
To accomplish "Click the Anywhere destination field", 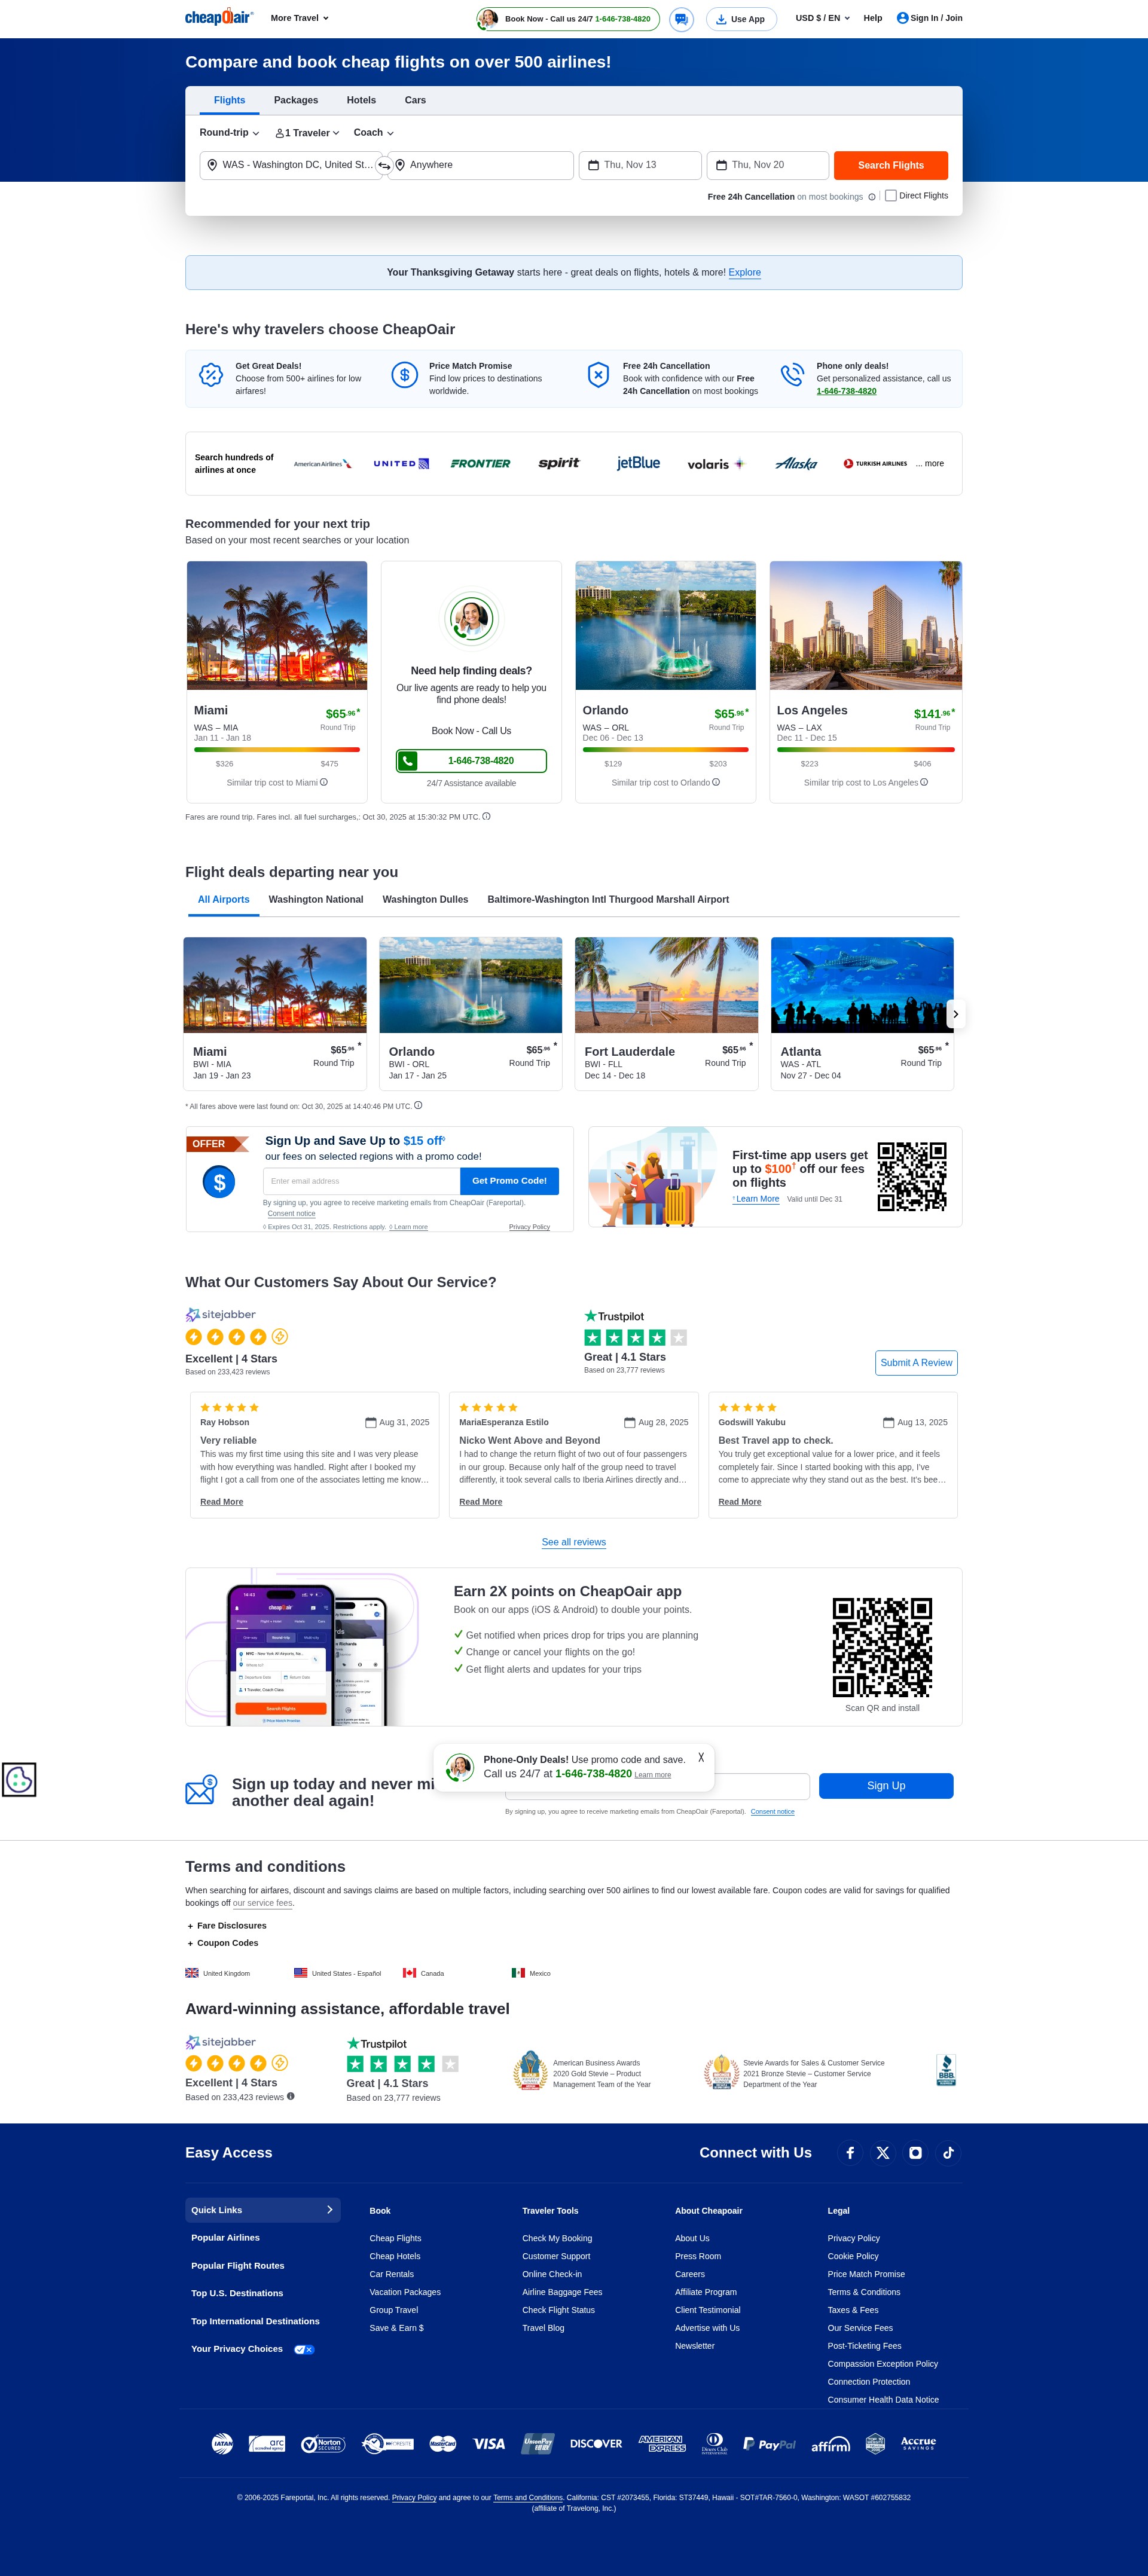I will click(x=481, y=165).
